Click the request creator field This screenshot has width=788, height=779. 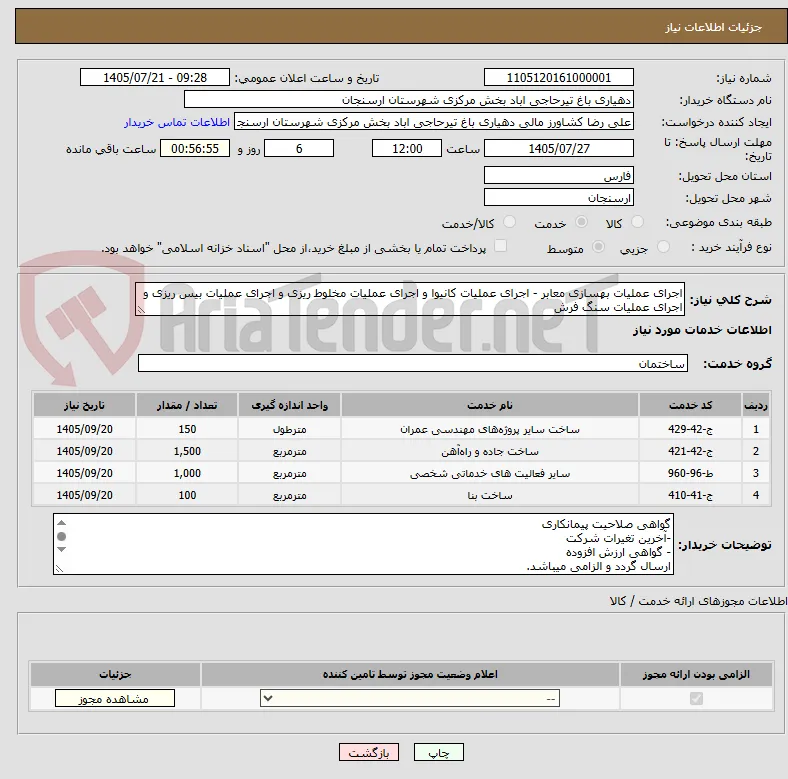coord(434,122)
